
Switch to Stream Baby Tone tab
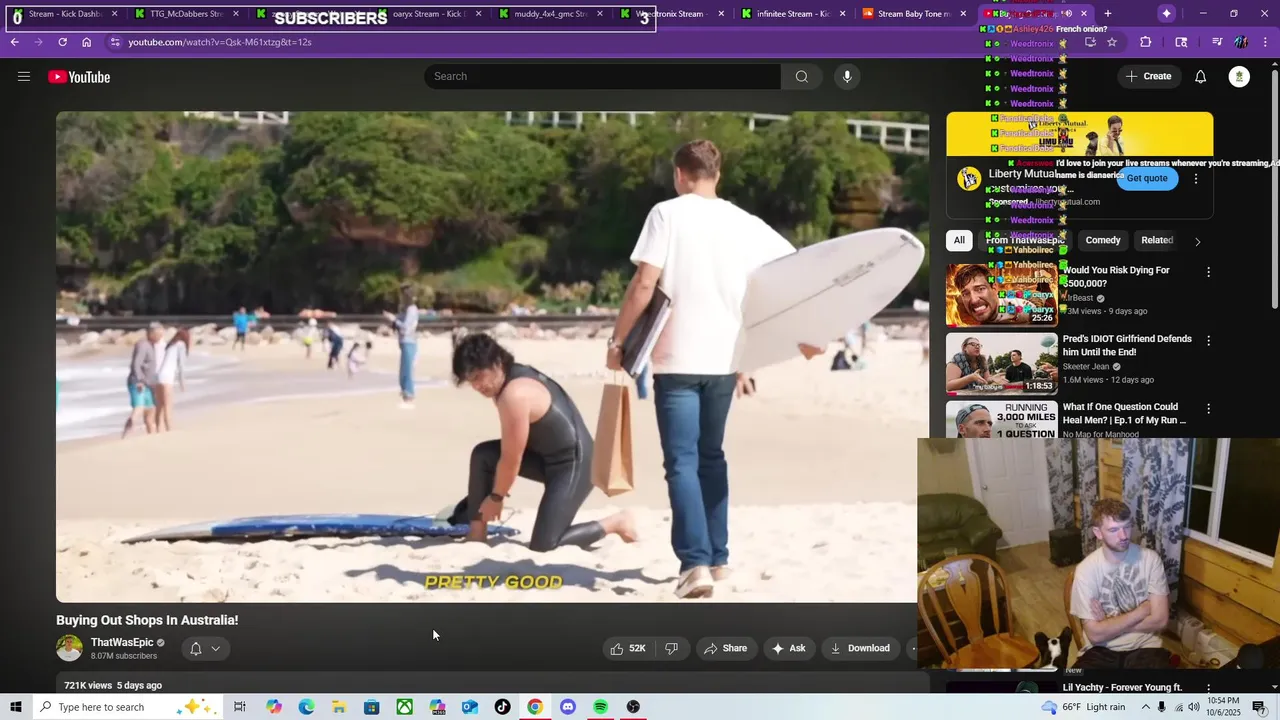tap(915, 14)
